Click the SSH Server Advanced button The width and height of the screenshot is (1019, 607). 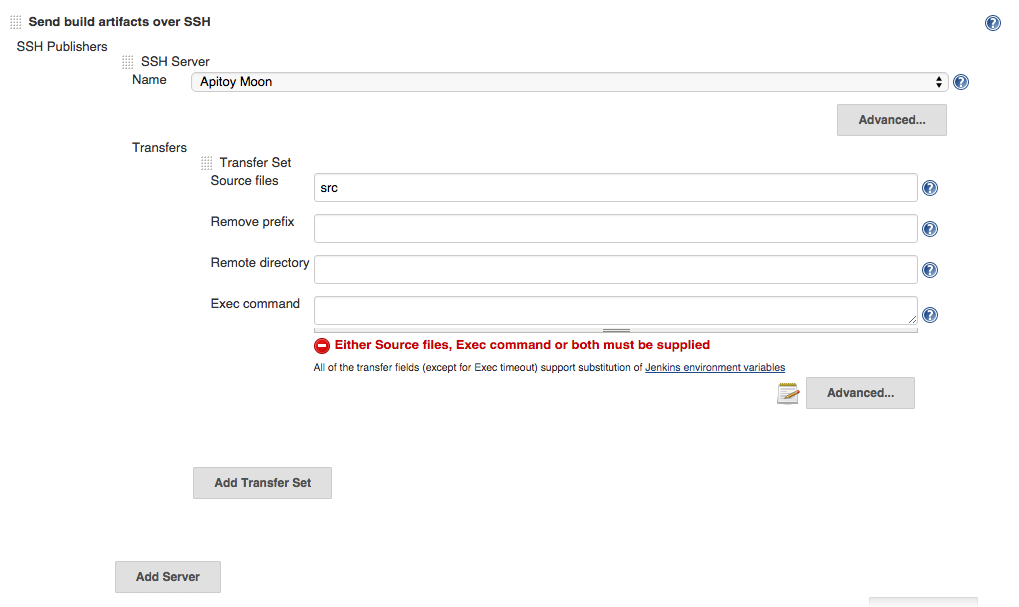click(892, 120)
